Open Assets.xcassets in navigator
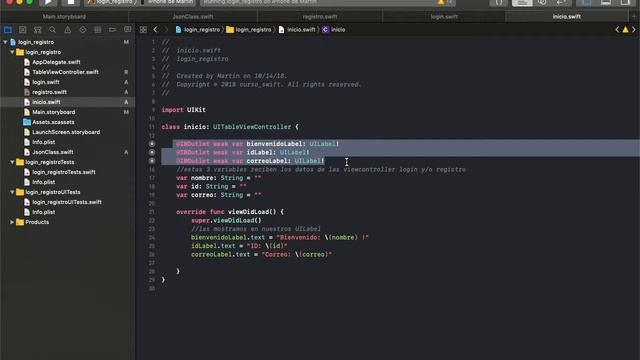 53,122
